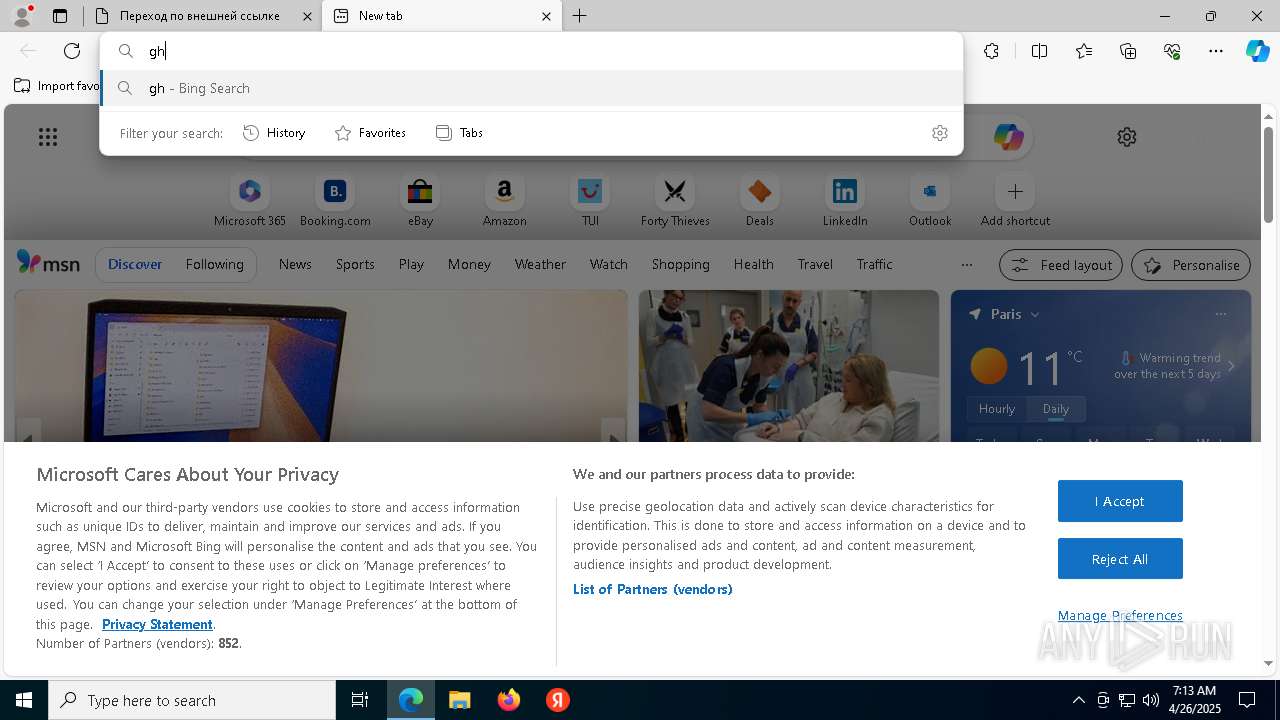
Task: Refresh the page with reload icon
Action: click(x=72, y=51)
